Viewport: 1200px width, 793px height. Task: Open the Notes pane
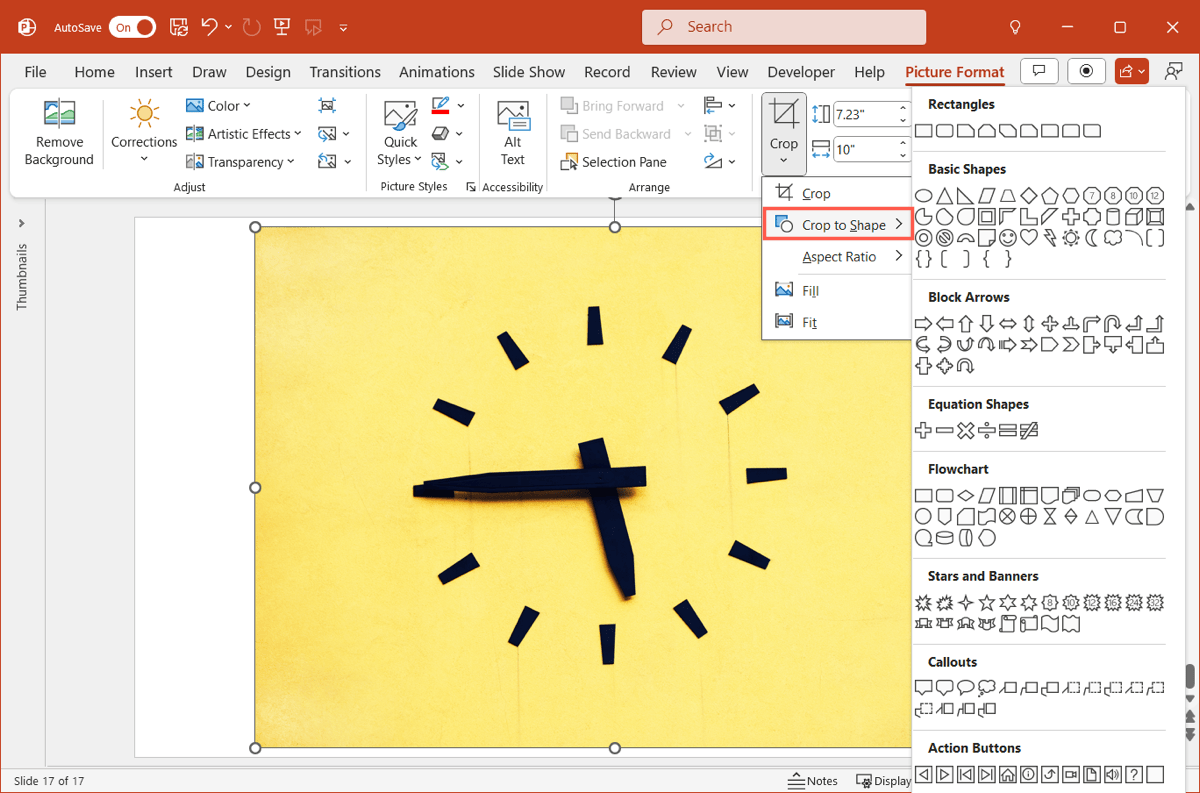[x=813, y=781]
